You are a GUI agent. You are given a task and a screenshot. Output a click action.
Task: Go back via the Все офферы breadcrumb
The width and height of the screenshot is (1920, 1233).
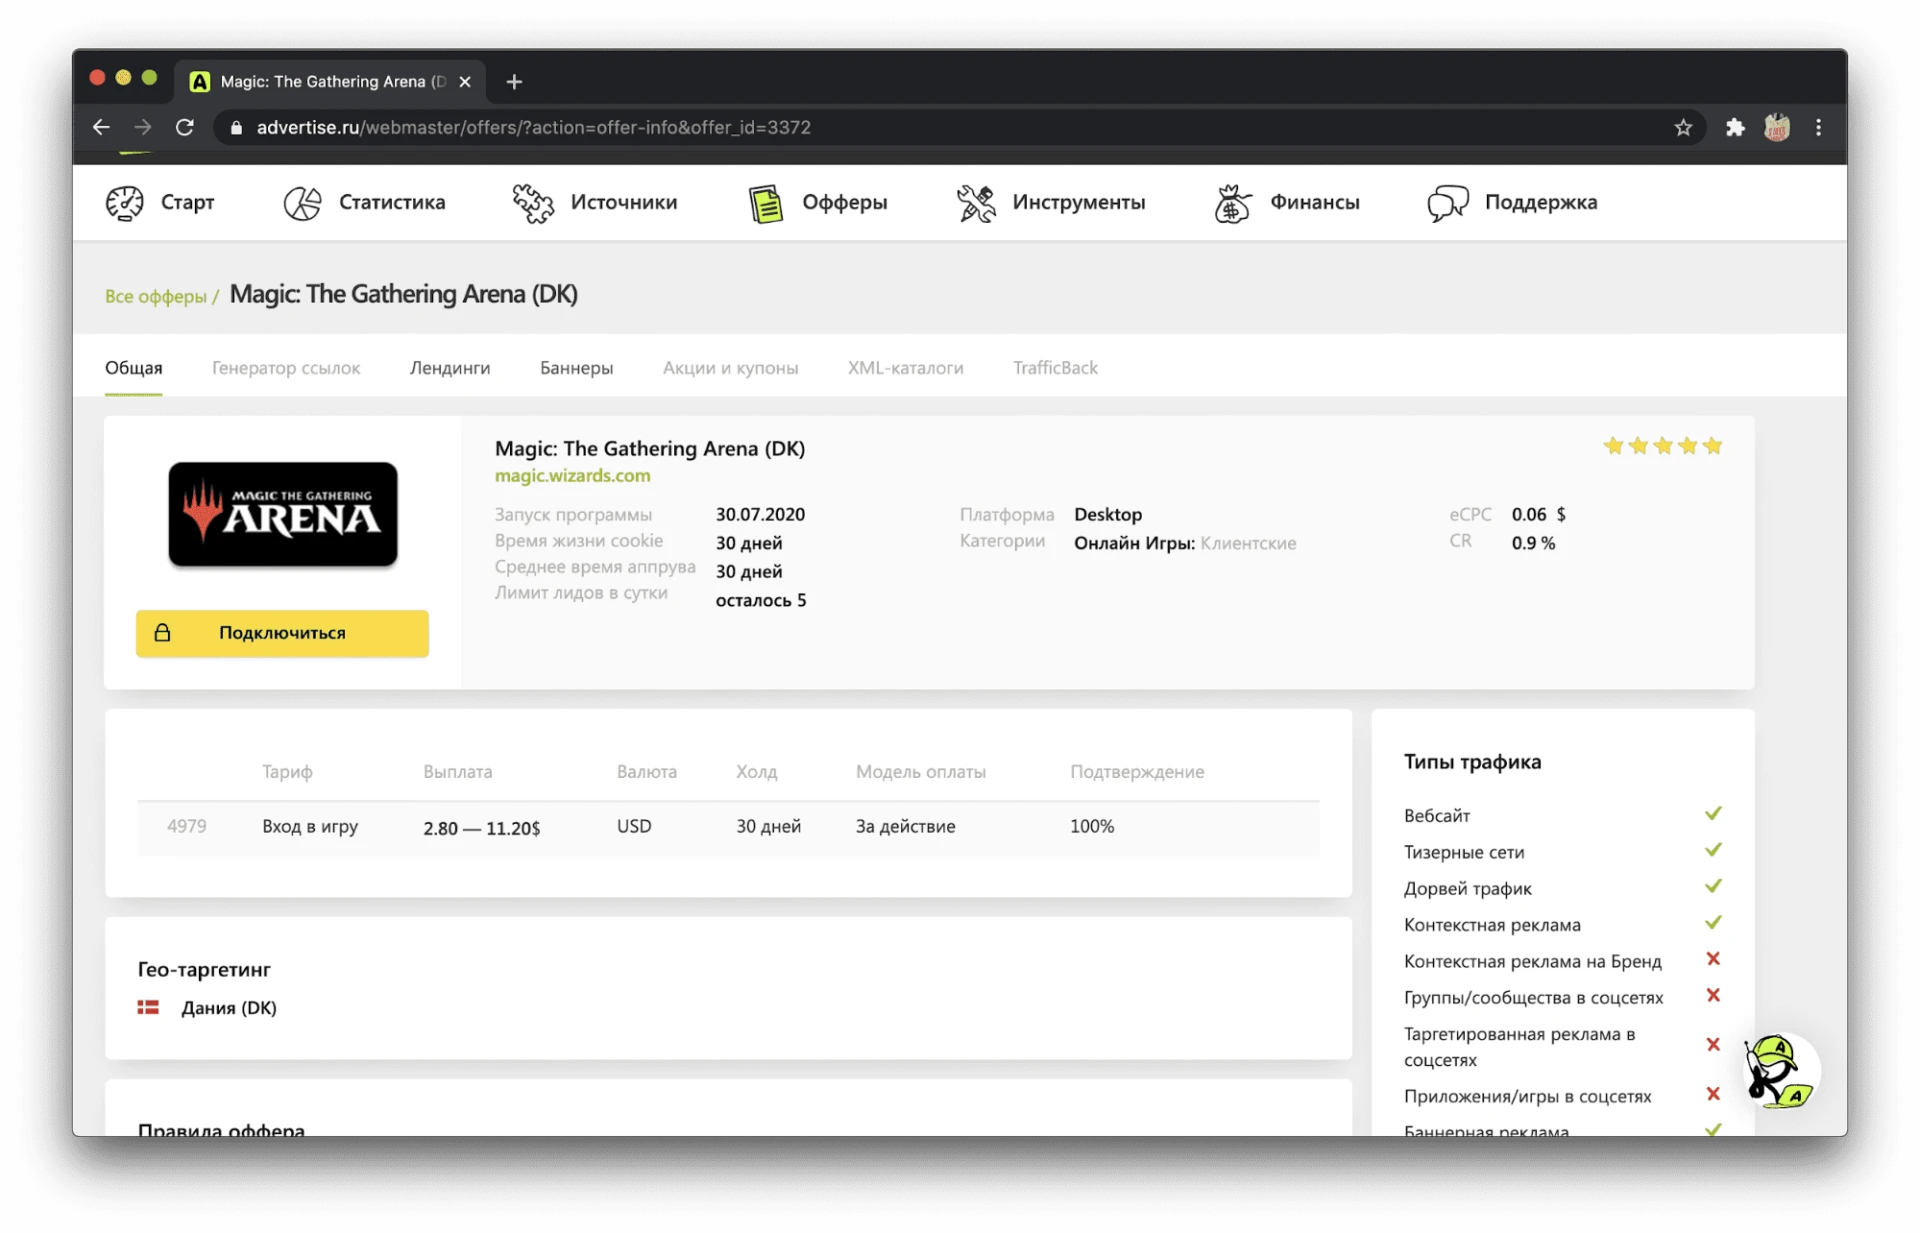(x=156, y=296)
